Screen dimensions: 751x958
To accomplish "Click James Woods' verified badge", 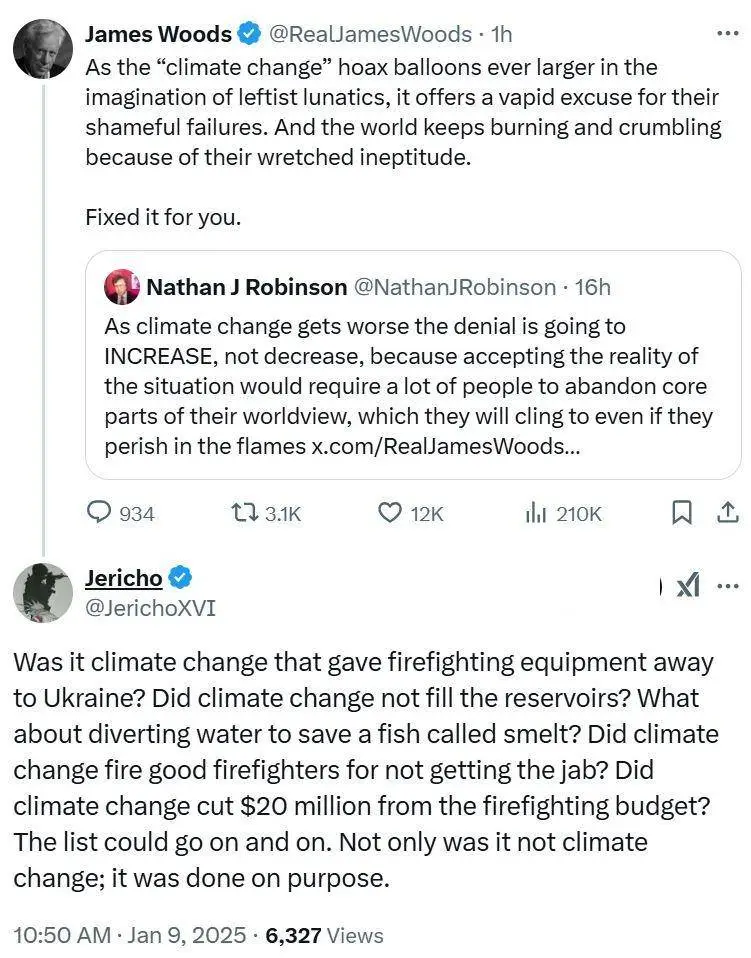I will pos(248,34).
